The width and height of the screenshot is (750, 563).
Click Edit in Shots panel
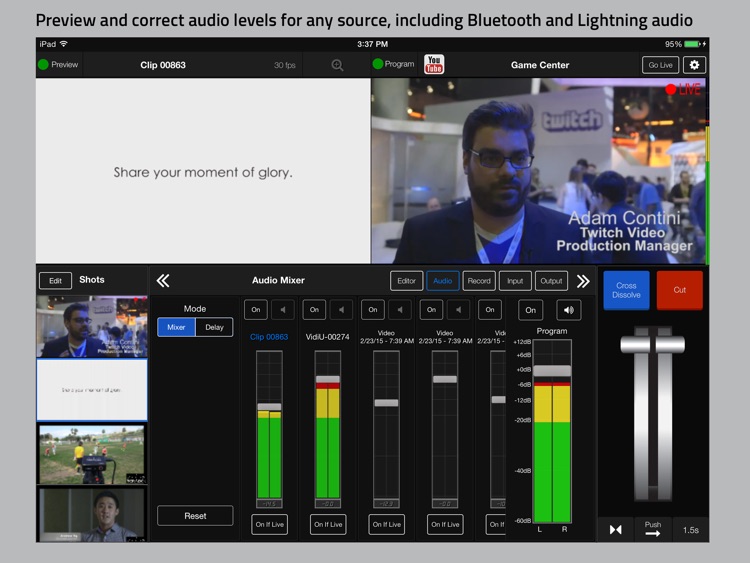coord(55,281)
